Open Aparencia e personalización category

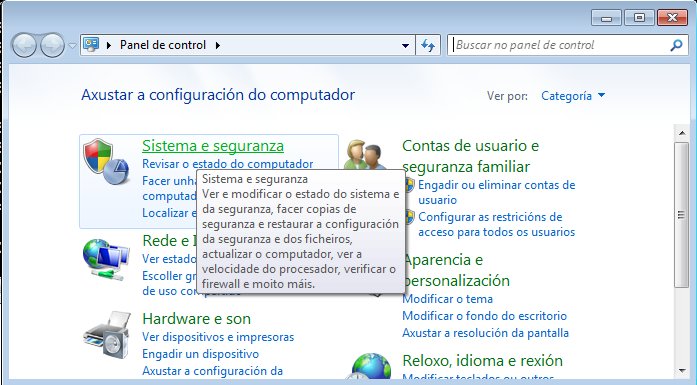coord(456,270)
